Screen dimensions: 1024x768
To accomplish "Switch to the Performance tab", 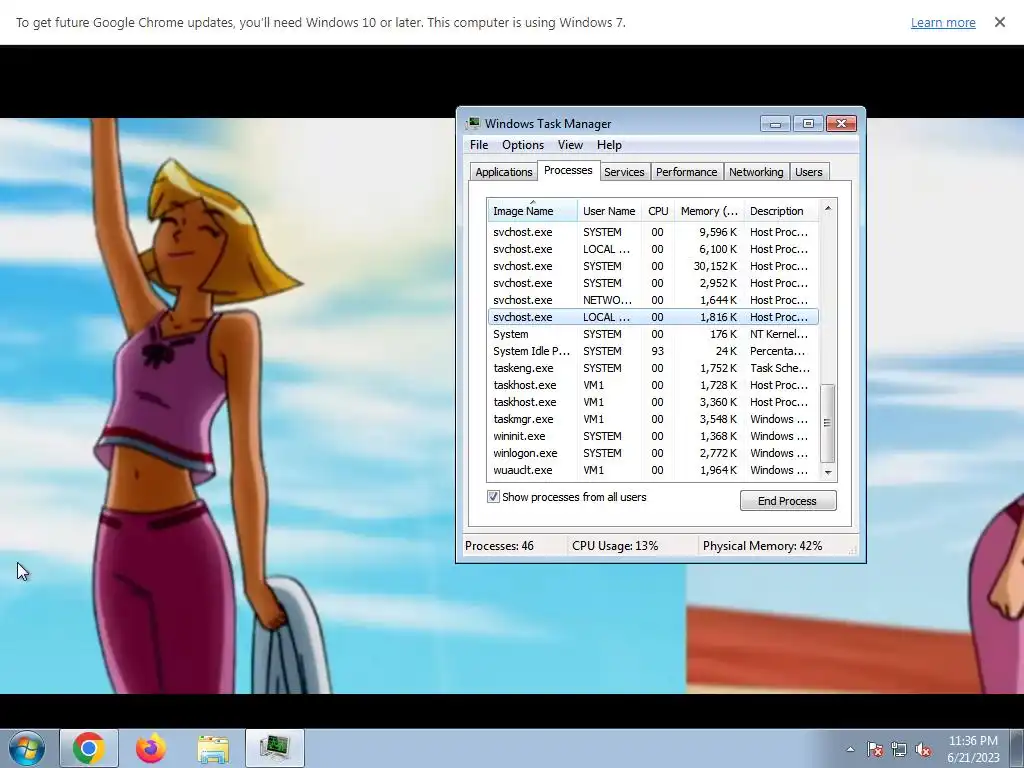I will tap(686, 172).
